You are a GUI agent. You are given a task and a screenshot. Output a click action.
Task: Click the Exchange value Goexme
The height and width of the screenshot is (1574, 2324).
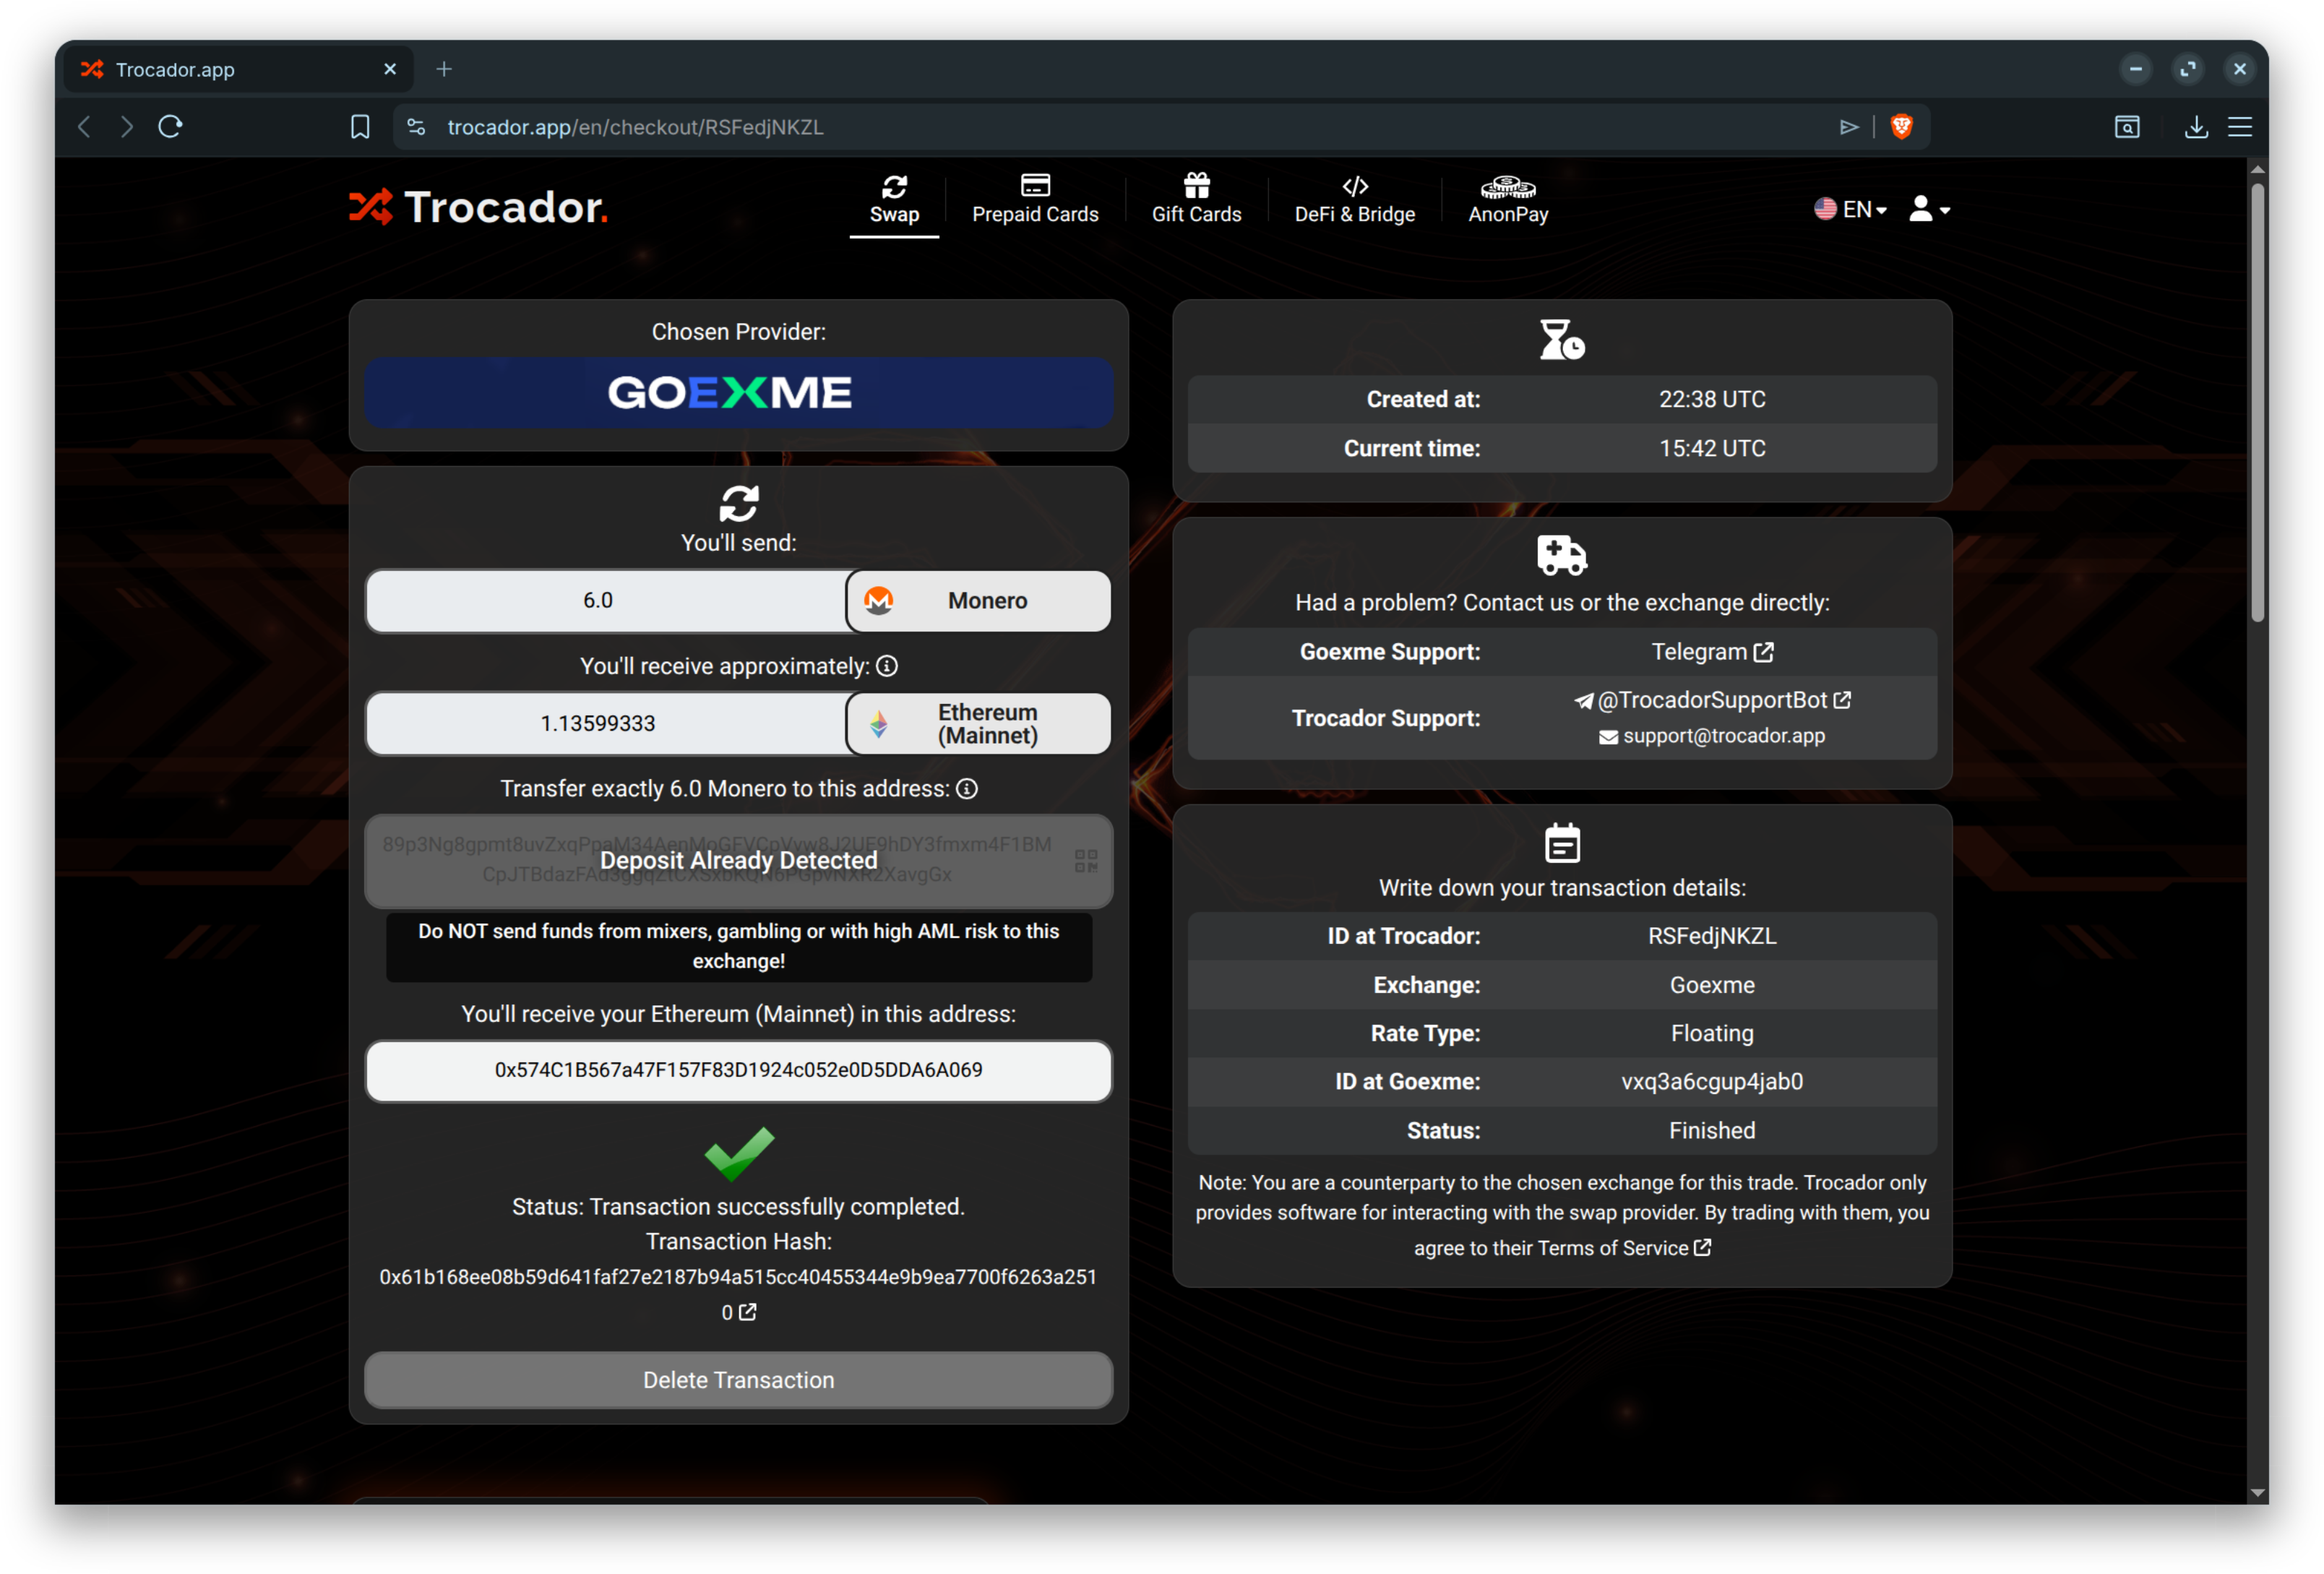coord(1712,985)
